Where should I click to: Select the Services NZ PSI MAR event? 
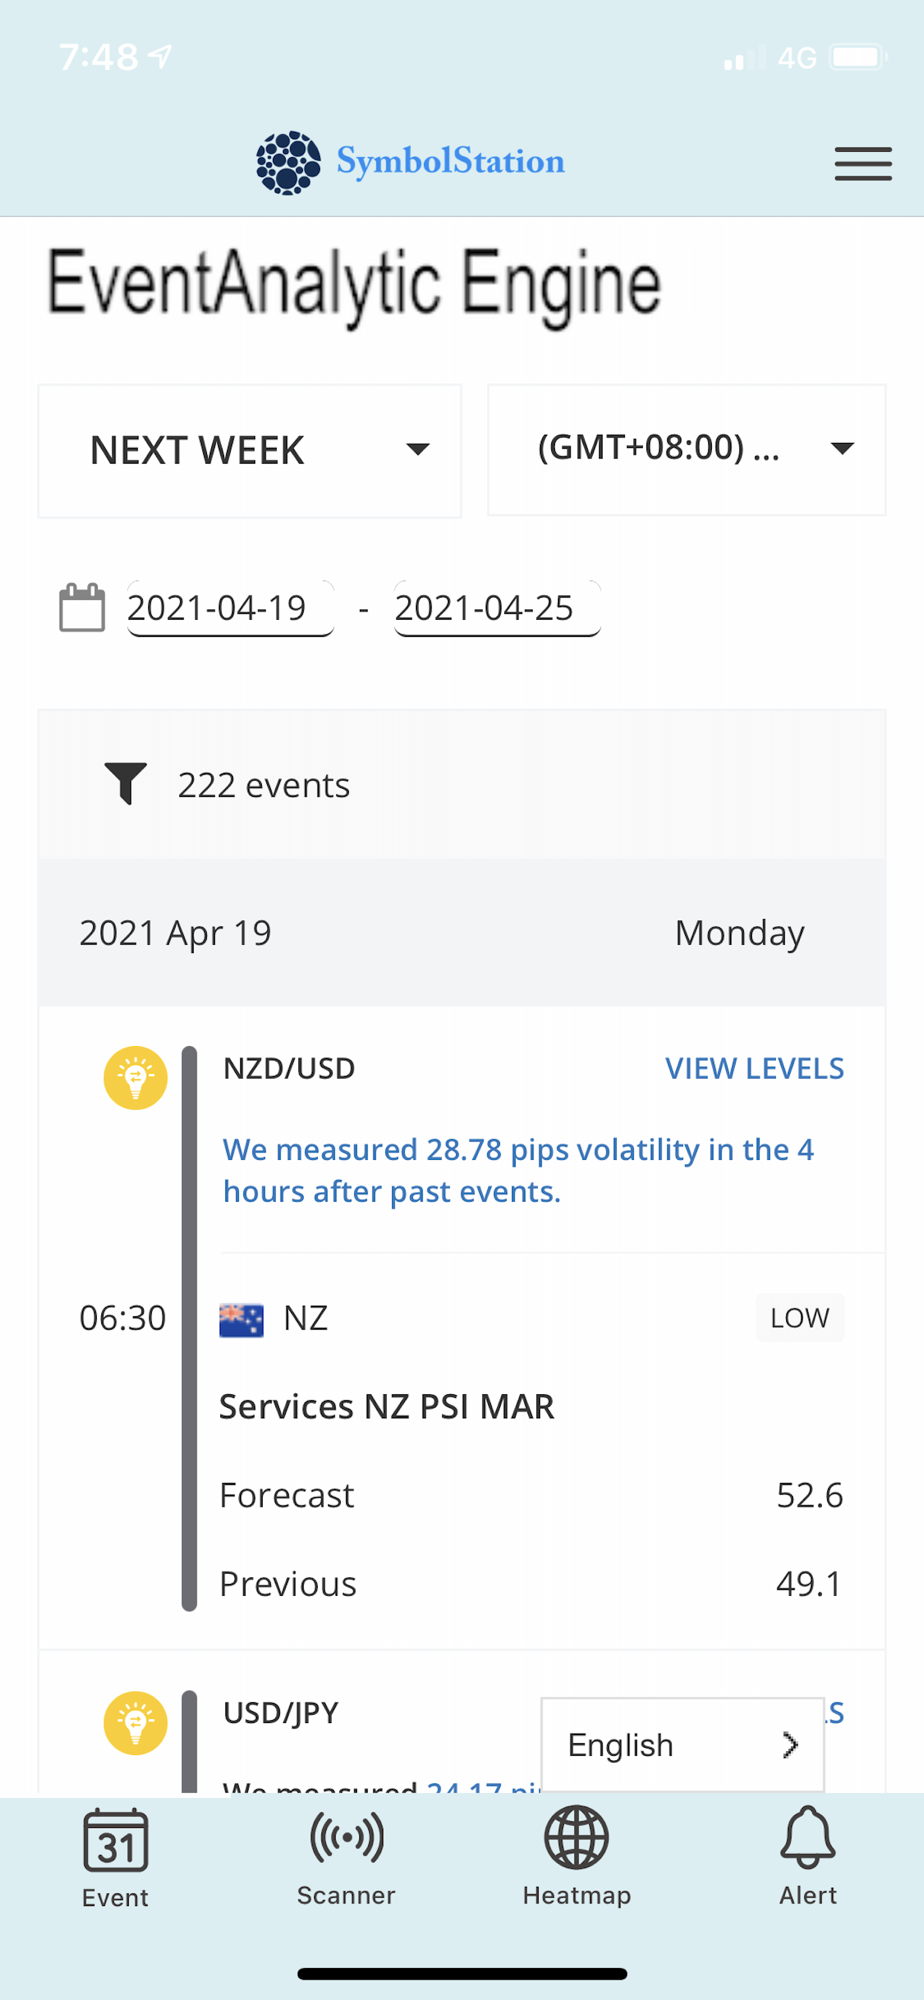[386, 1407]
